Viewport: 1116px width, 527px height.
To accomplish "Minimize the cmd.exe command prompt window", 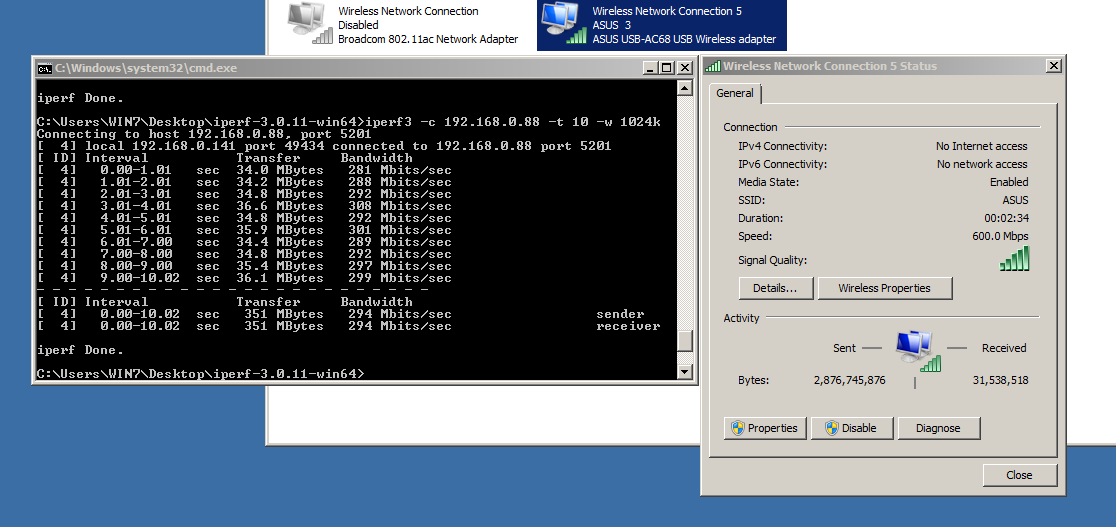I will pos(649,68).
